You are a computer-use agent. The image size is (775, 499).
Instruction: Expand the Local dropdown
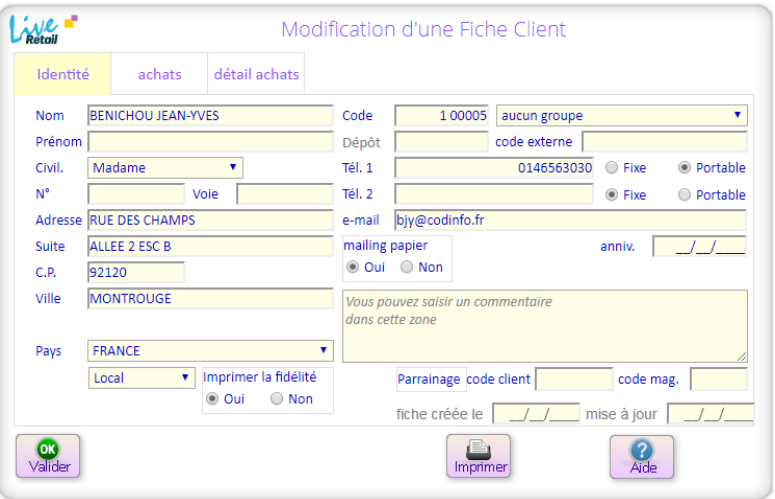141,378
